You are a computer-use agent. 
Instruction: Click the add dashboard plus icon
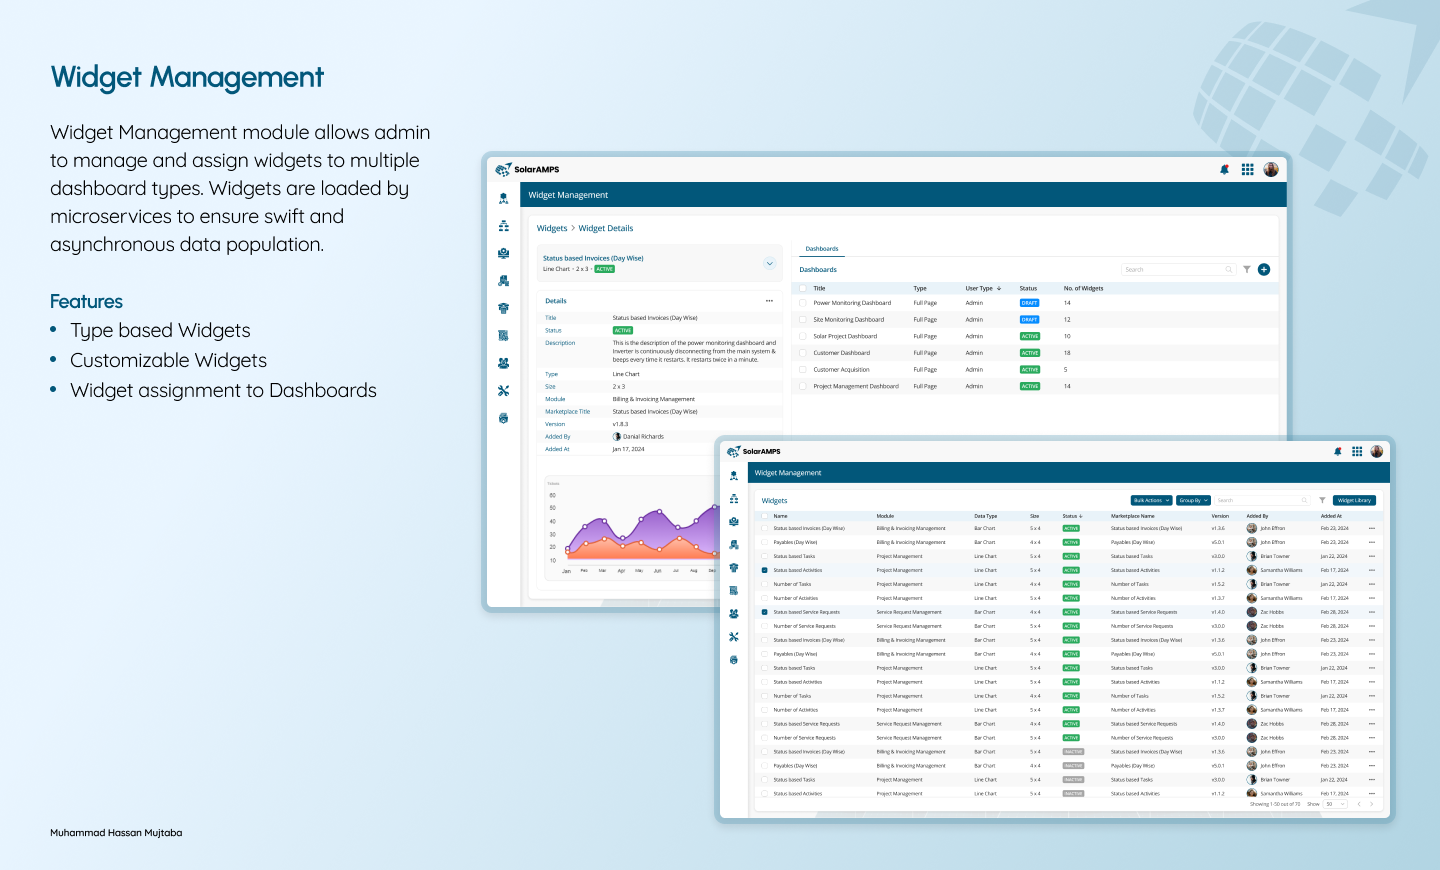1263,269
